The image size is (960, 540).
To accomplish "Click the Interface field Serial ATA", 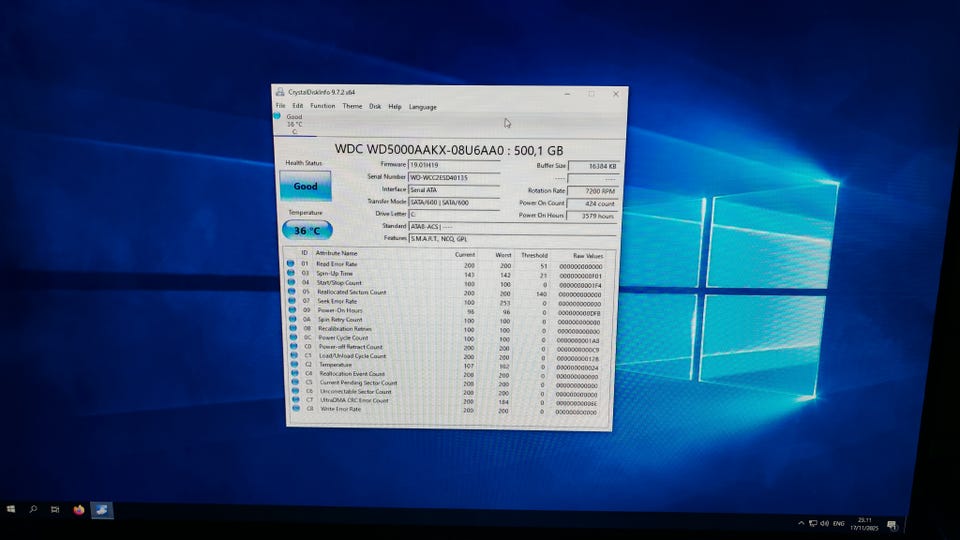I will click(x=454, y=190).
